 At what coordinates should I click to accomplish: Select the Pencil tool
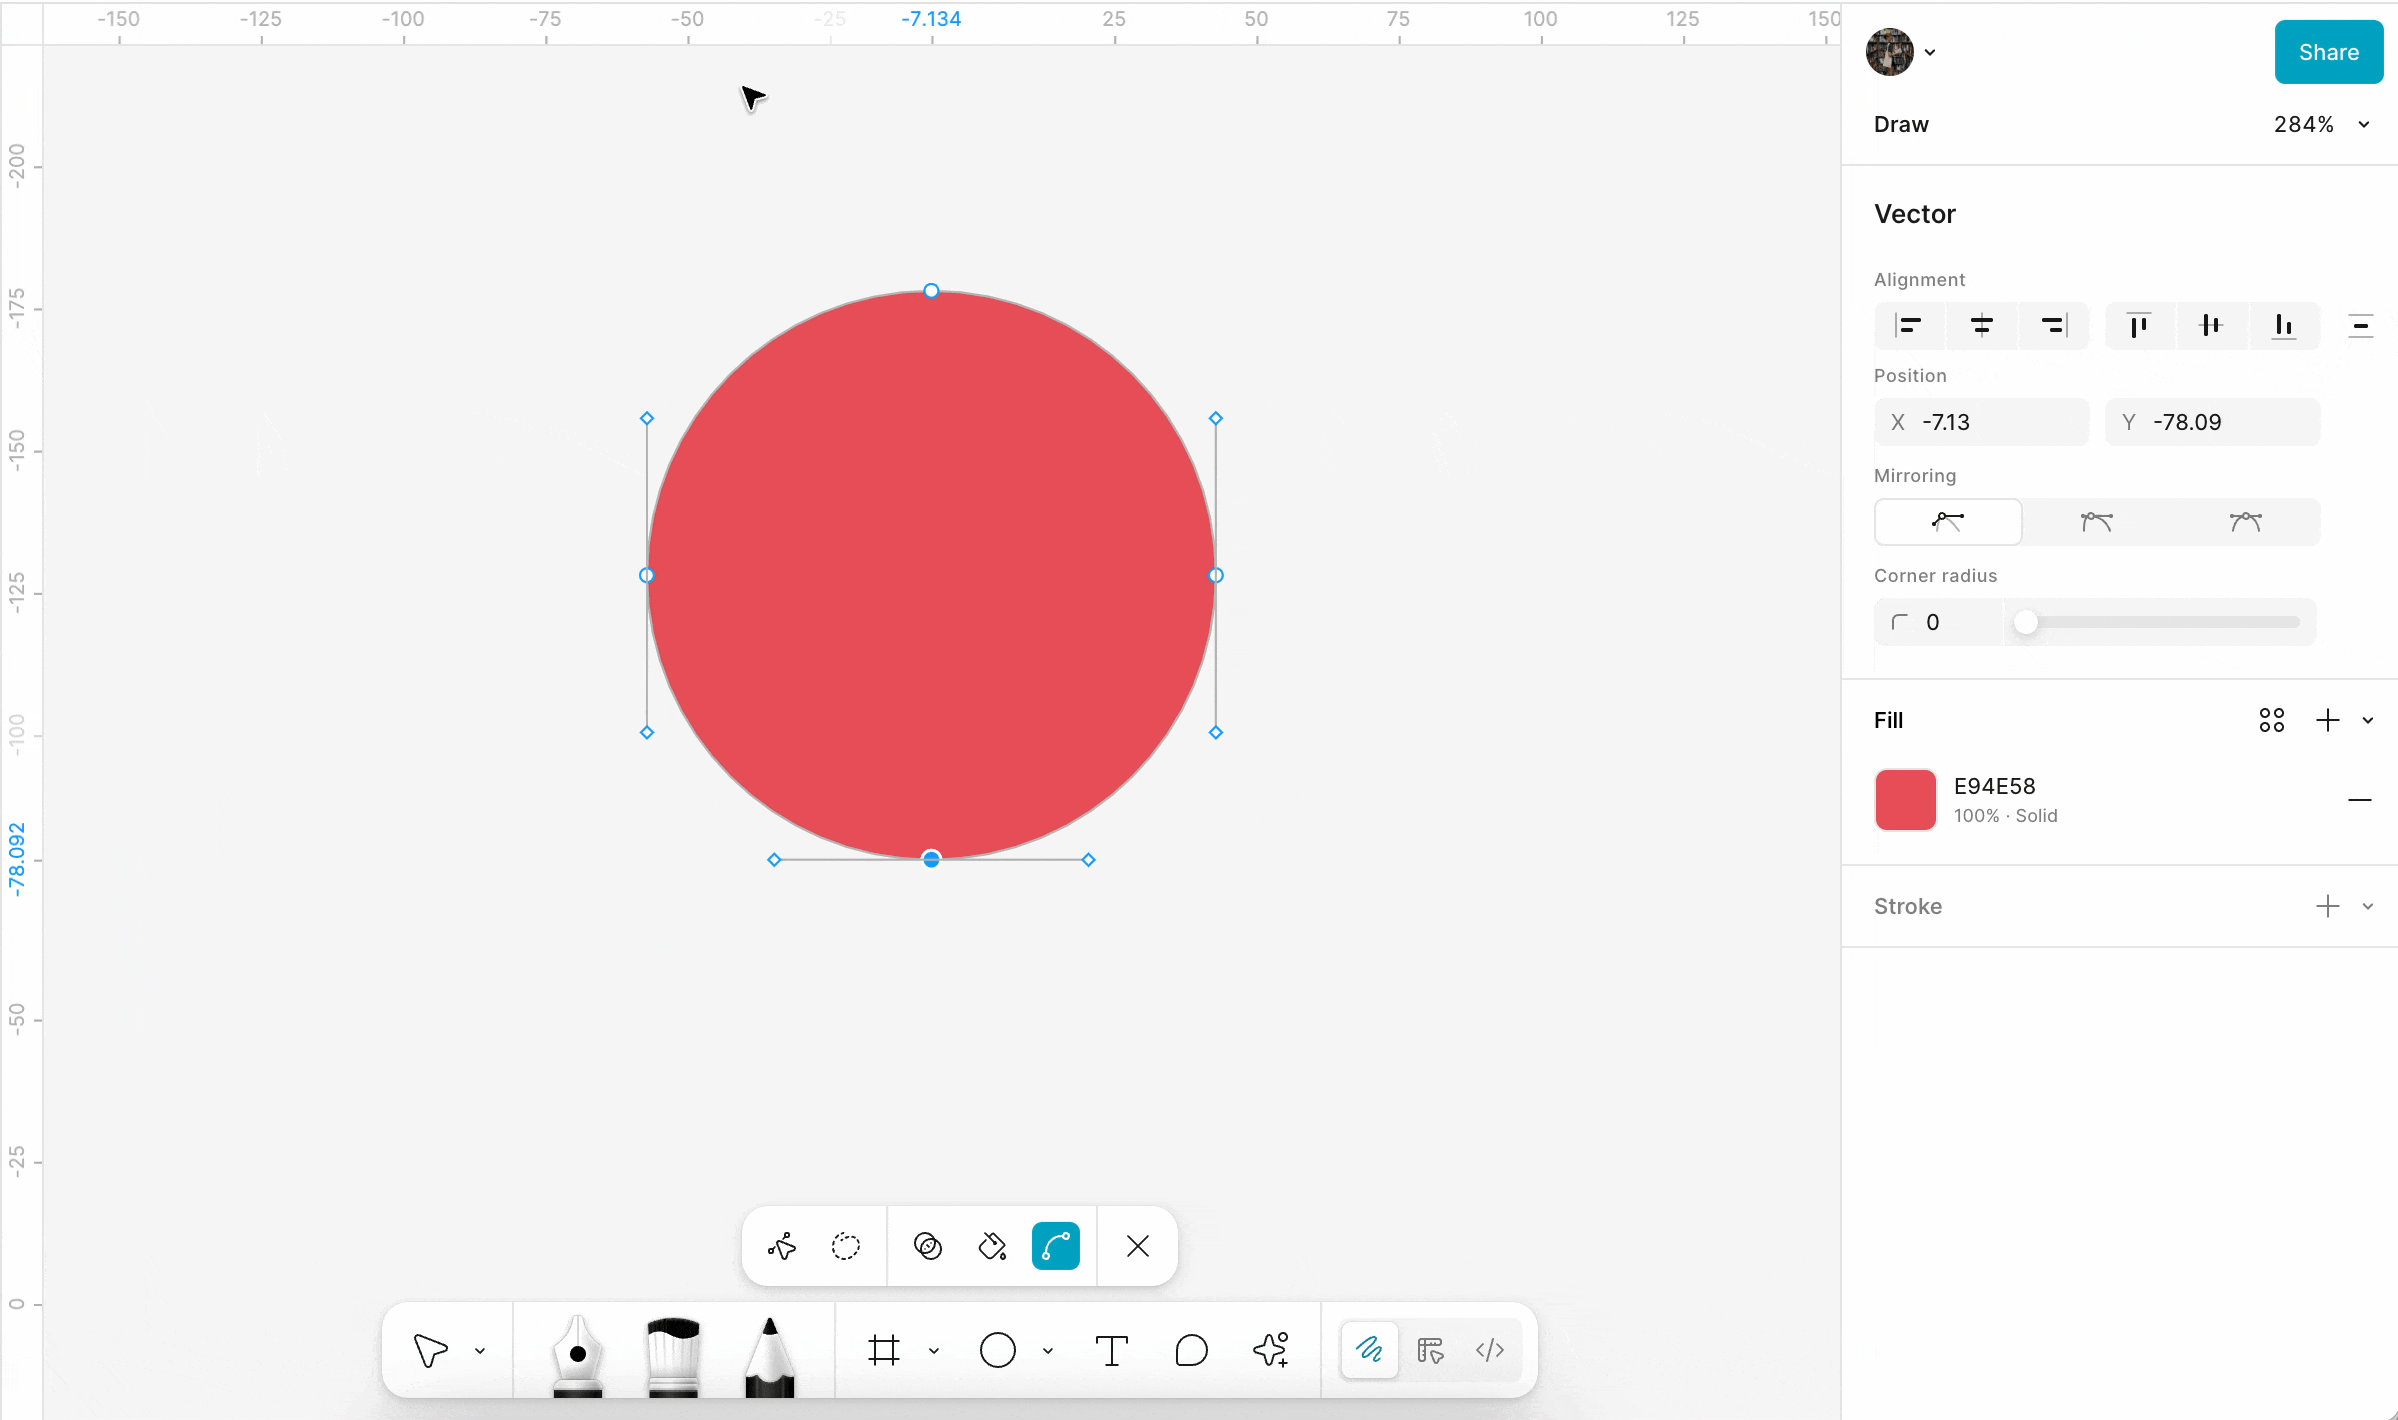[769, 1355]
